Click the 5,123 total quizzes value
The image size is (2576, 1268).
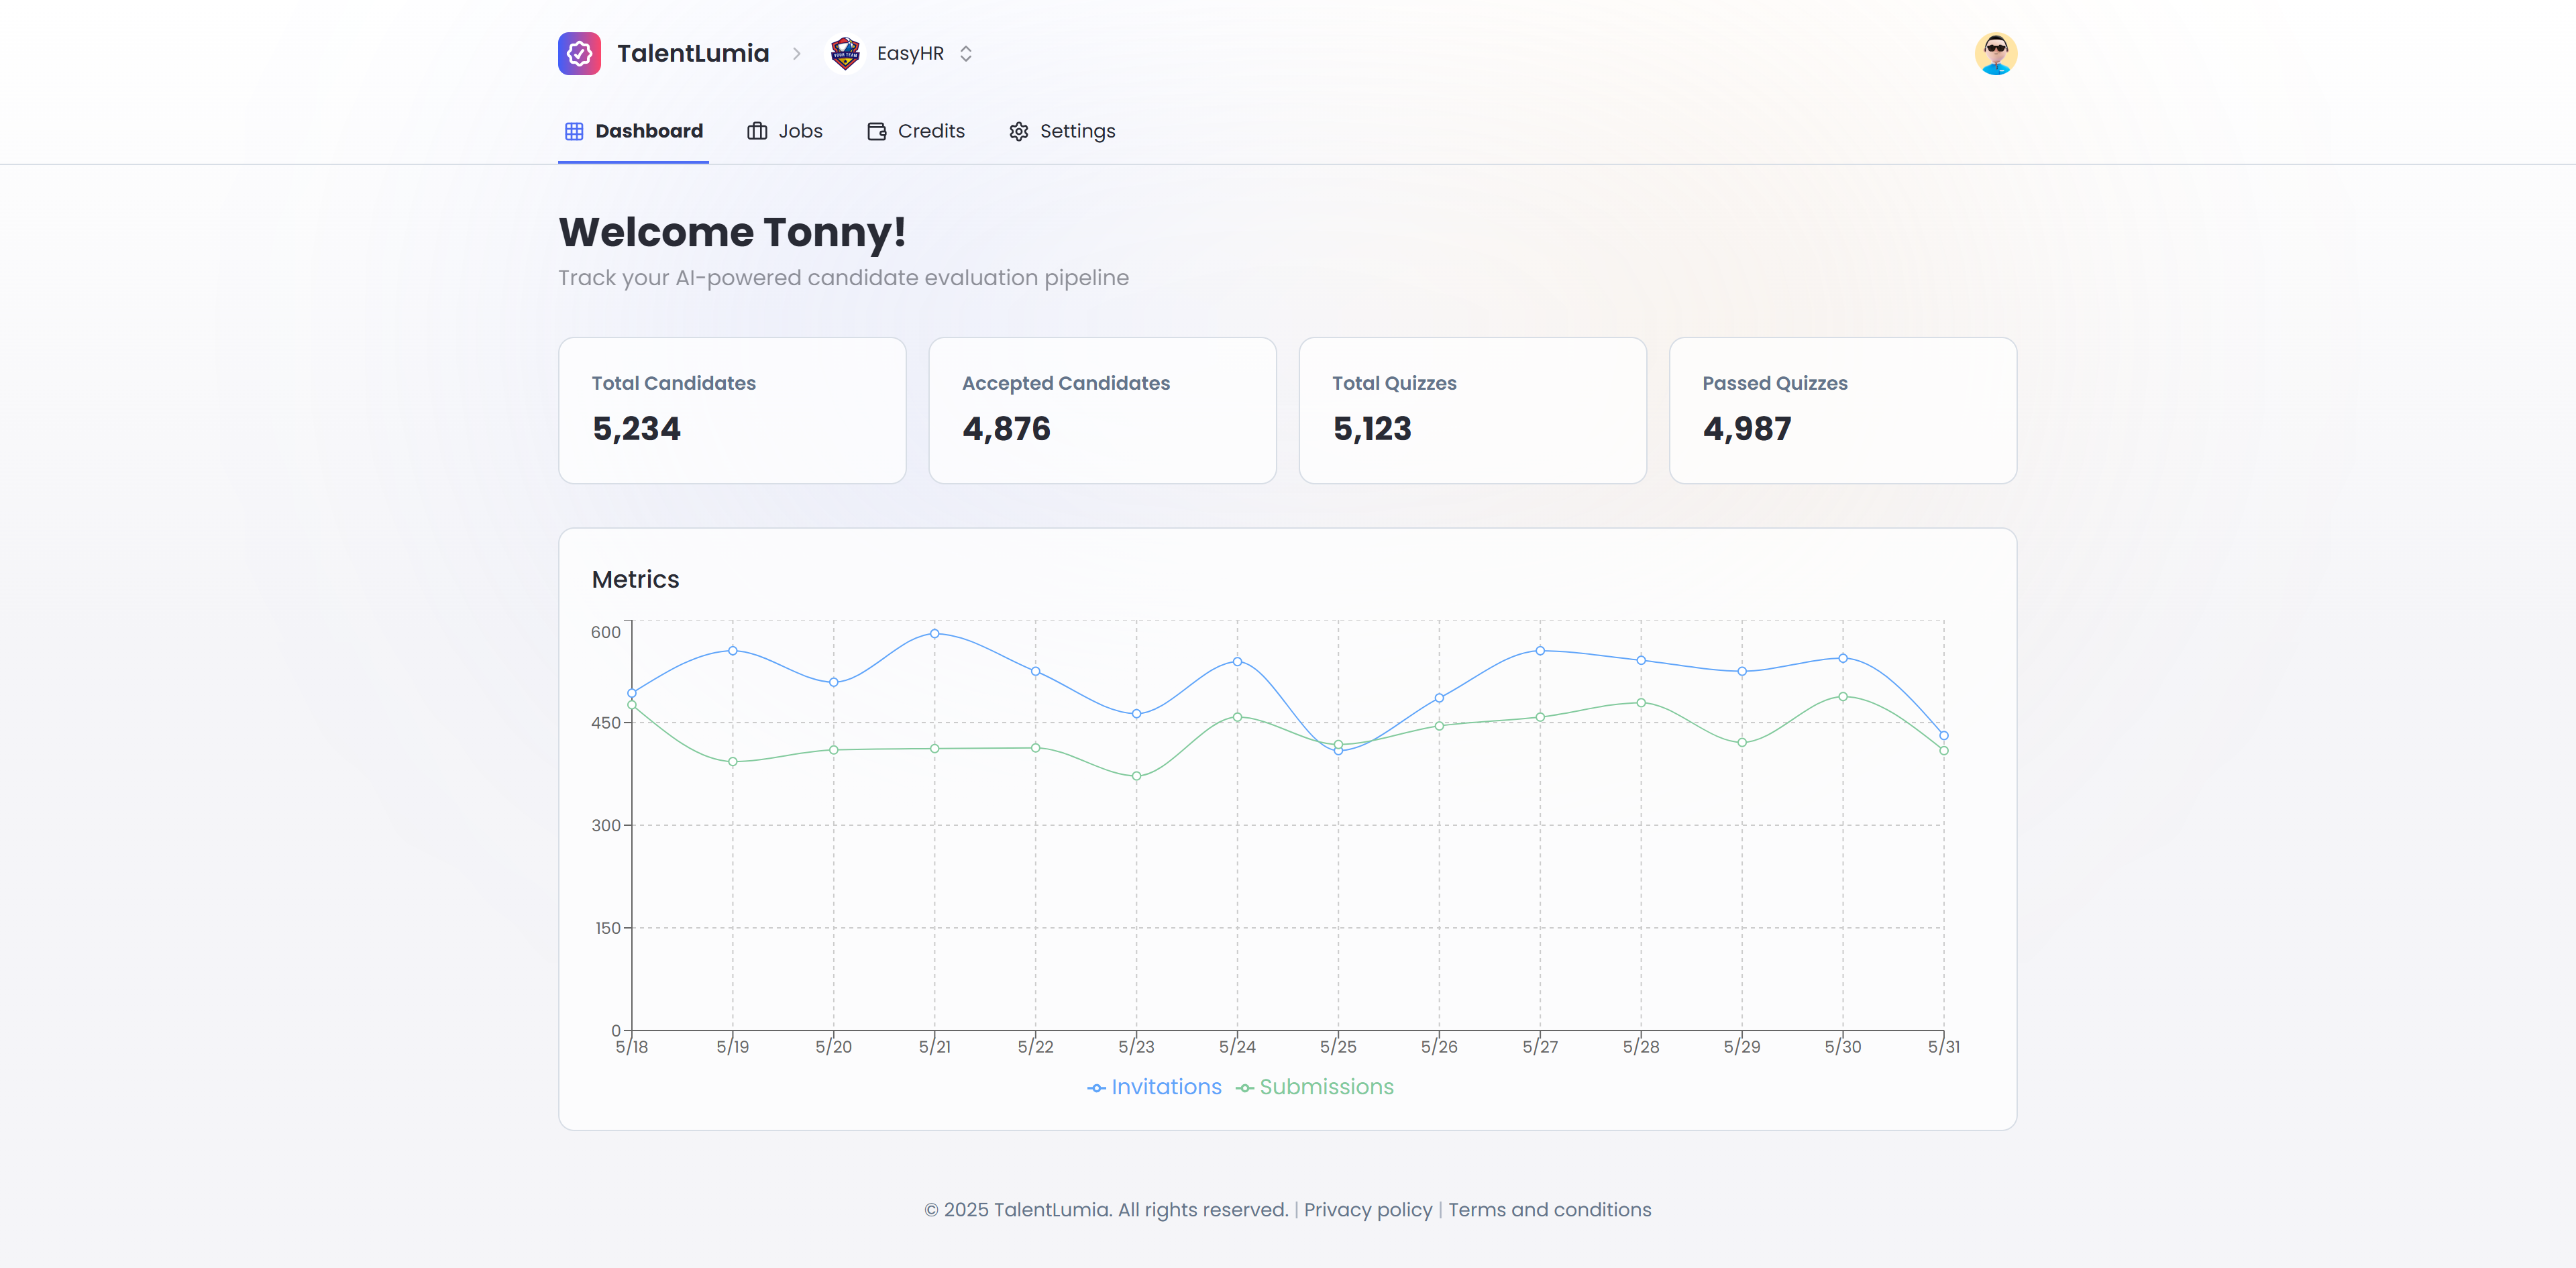(x=1372, y=429)
